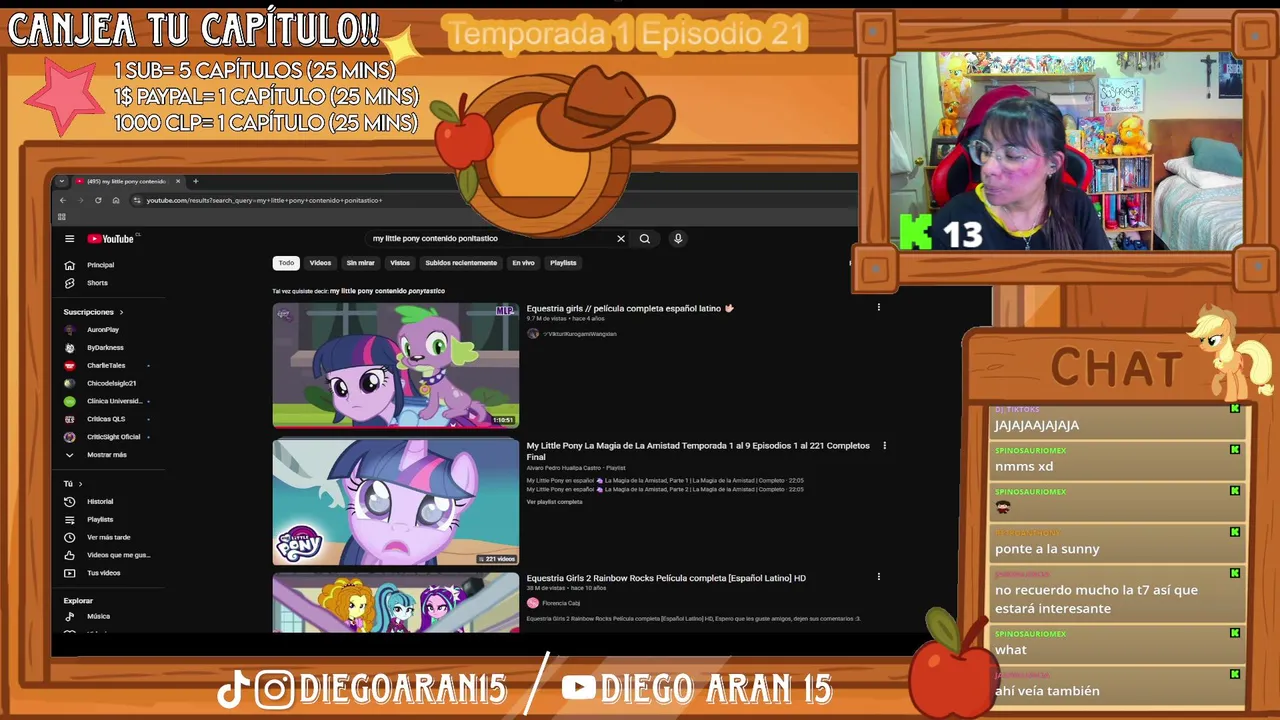Reload the page with the refresh icon

coord(98,200)
